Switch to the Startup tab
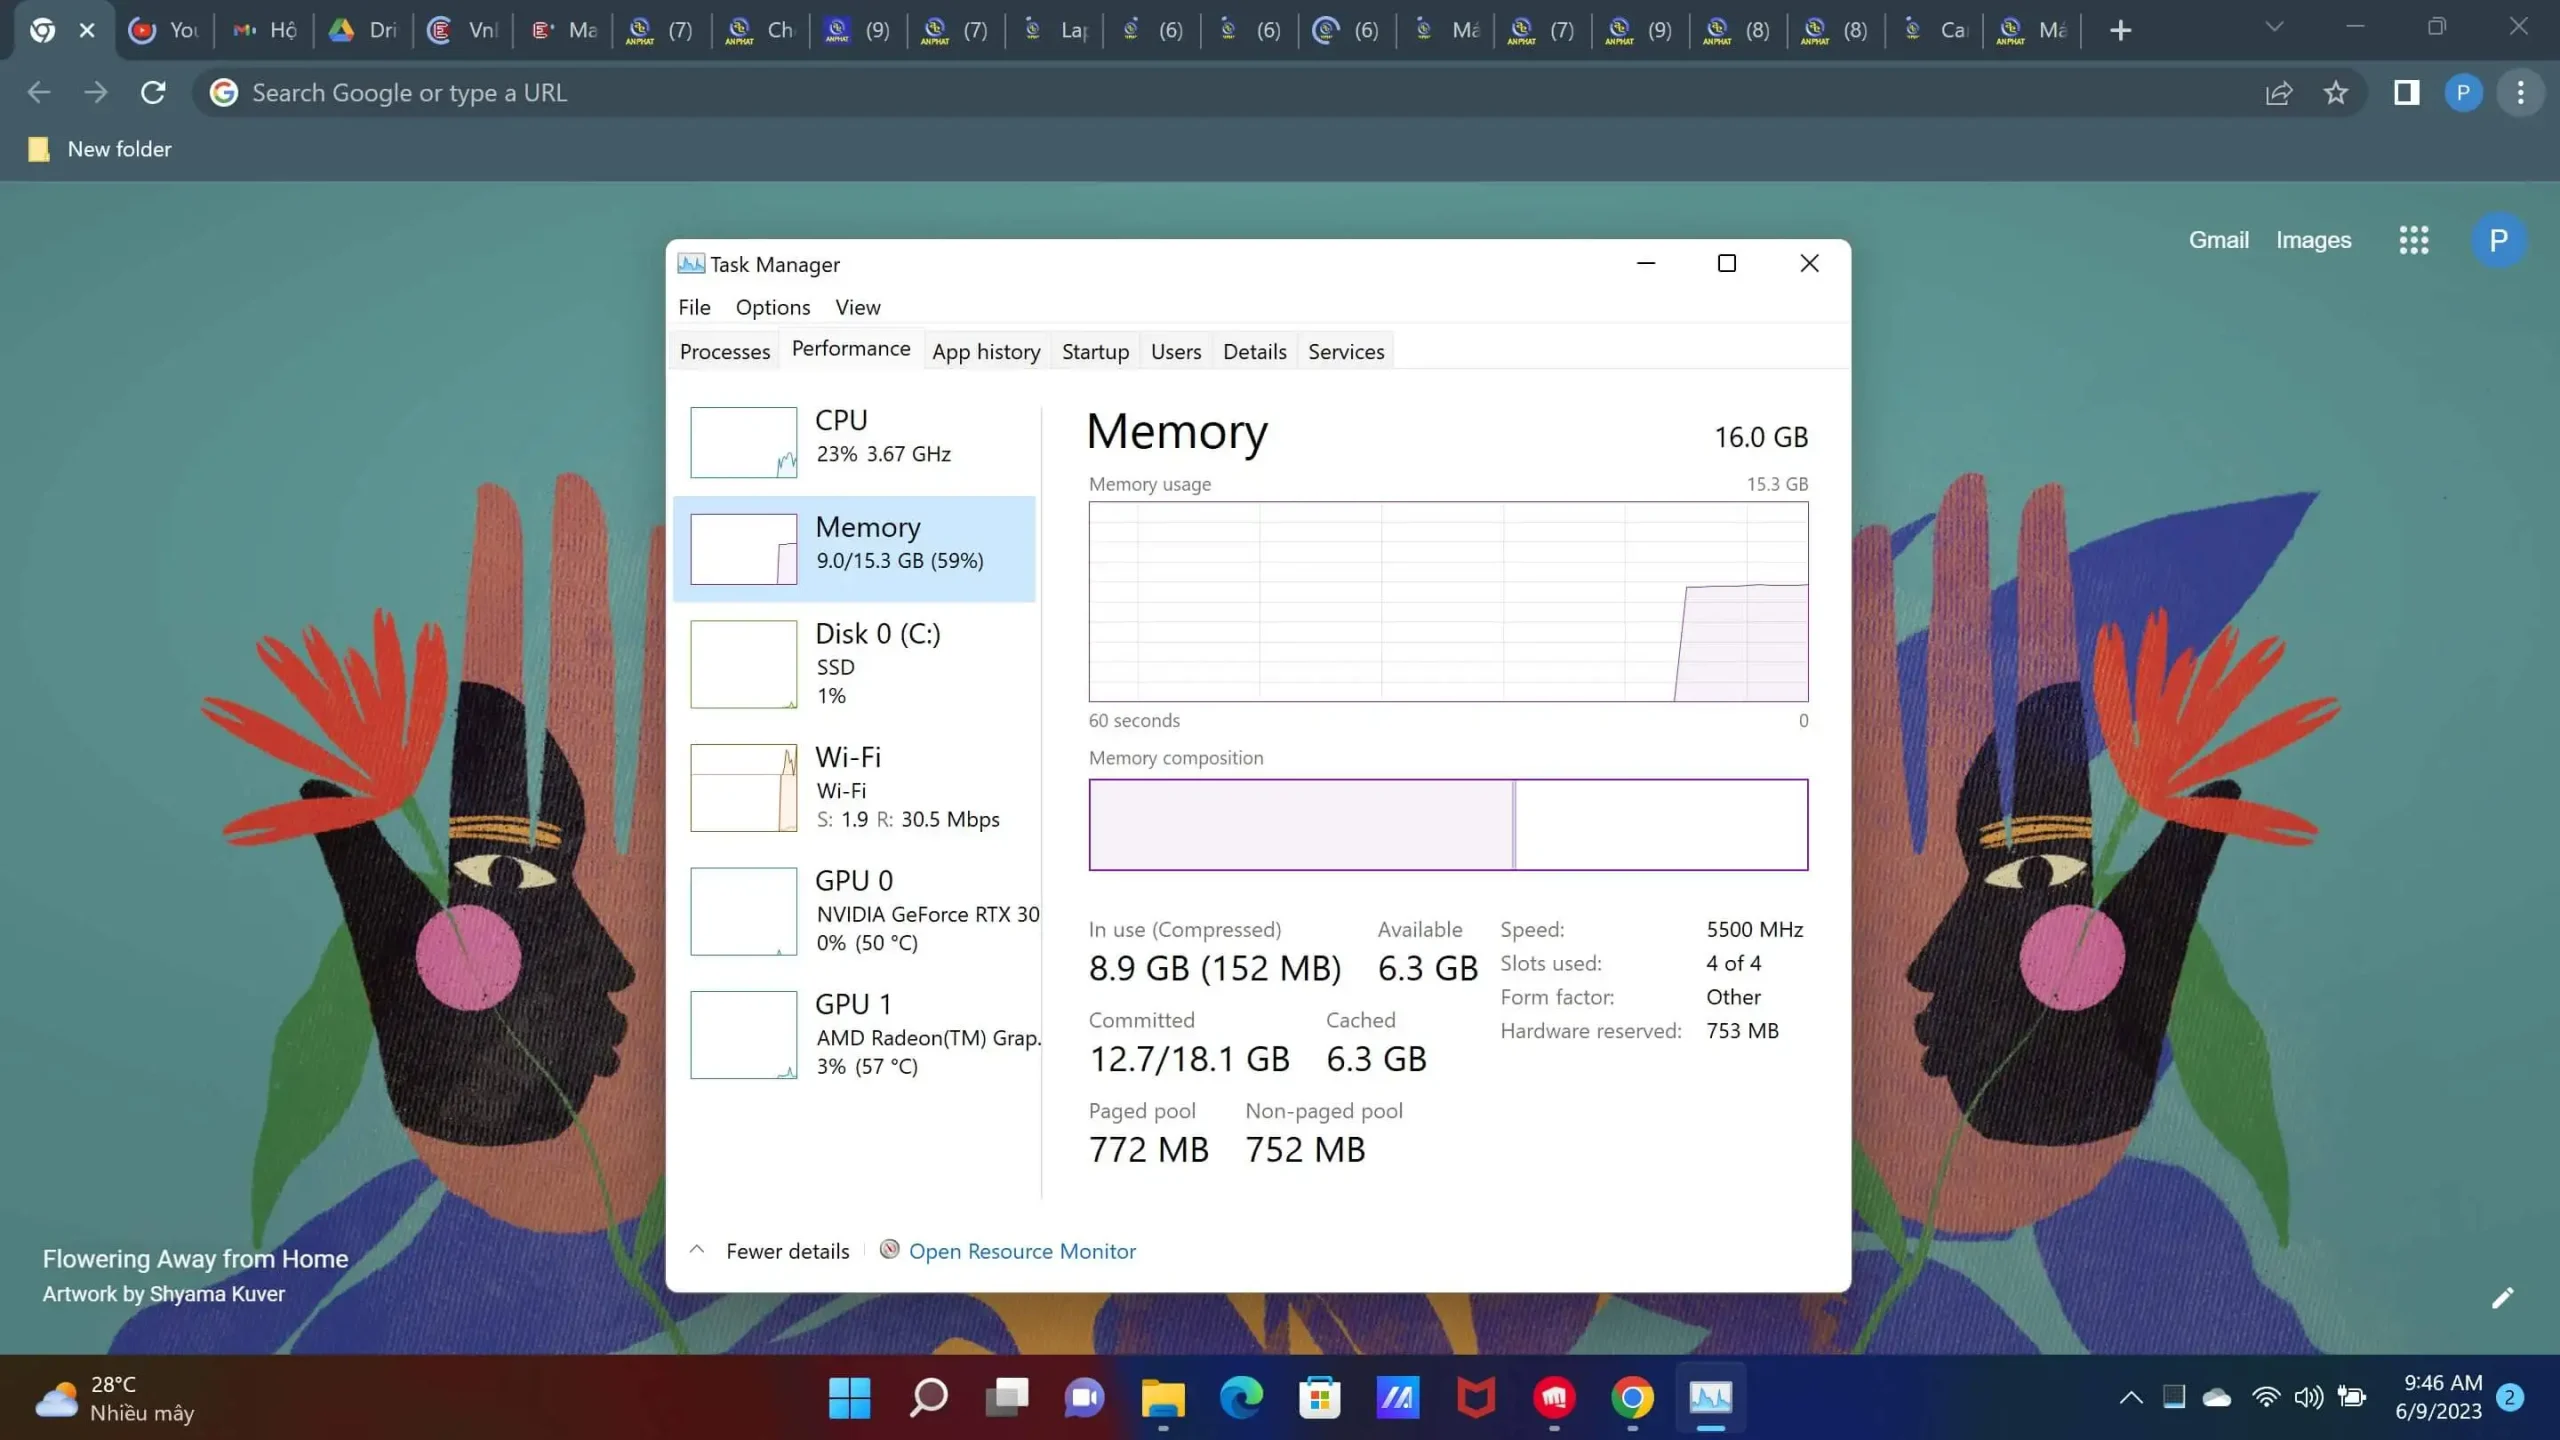Image resolution: width=2560 pixels, height=1440 pixels. [x=1095, y=352]
